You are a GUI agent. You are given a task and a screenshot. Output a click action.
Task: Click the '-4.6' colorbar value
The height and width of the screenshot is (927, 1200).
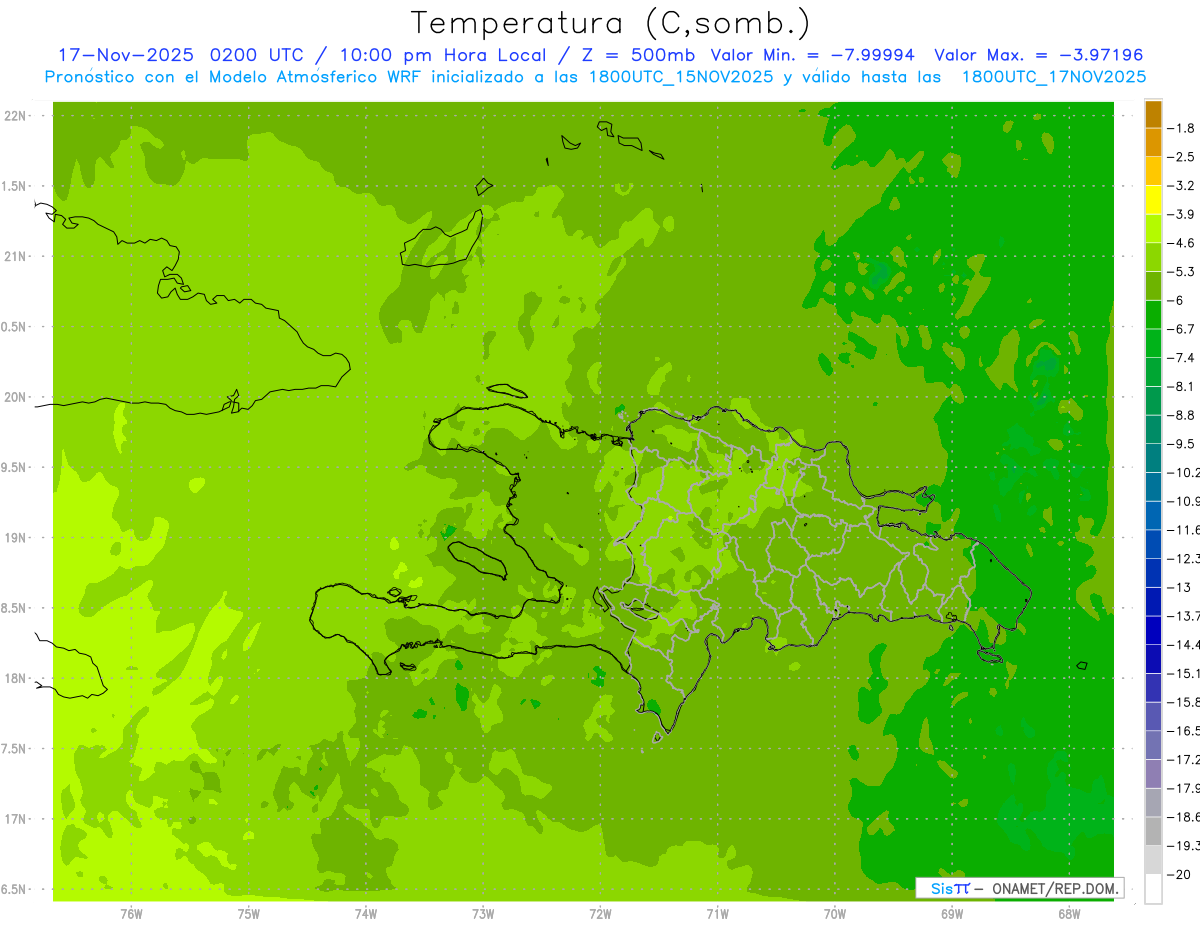coord(1180,243)
